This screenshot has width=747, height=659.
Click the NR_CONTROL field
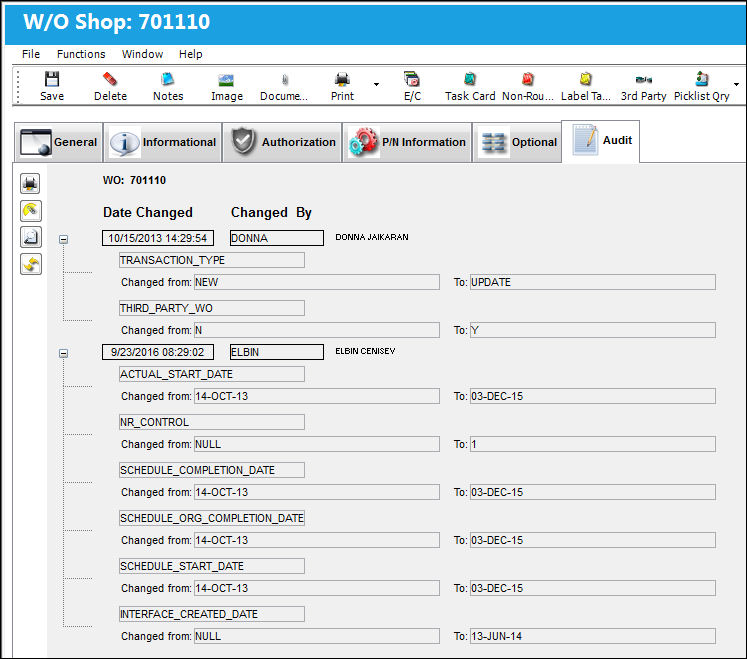[212, 422]
